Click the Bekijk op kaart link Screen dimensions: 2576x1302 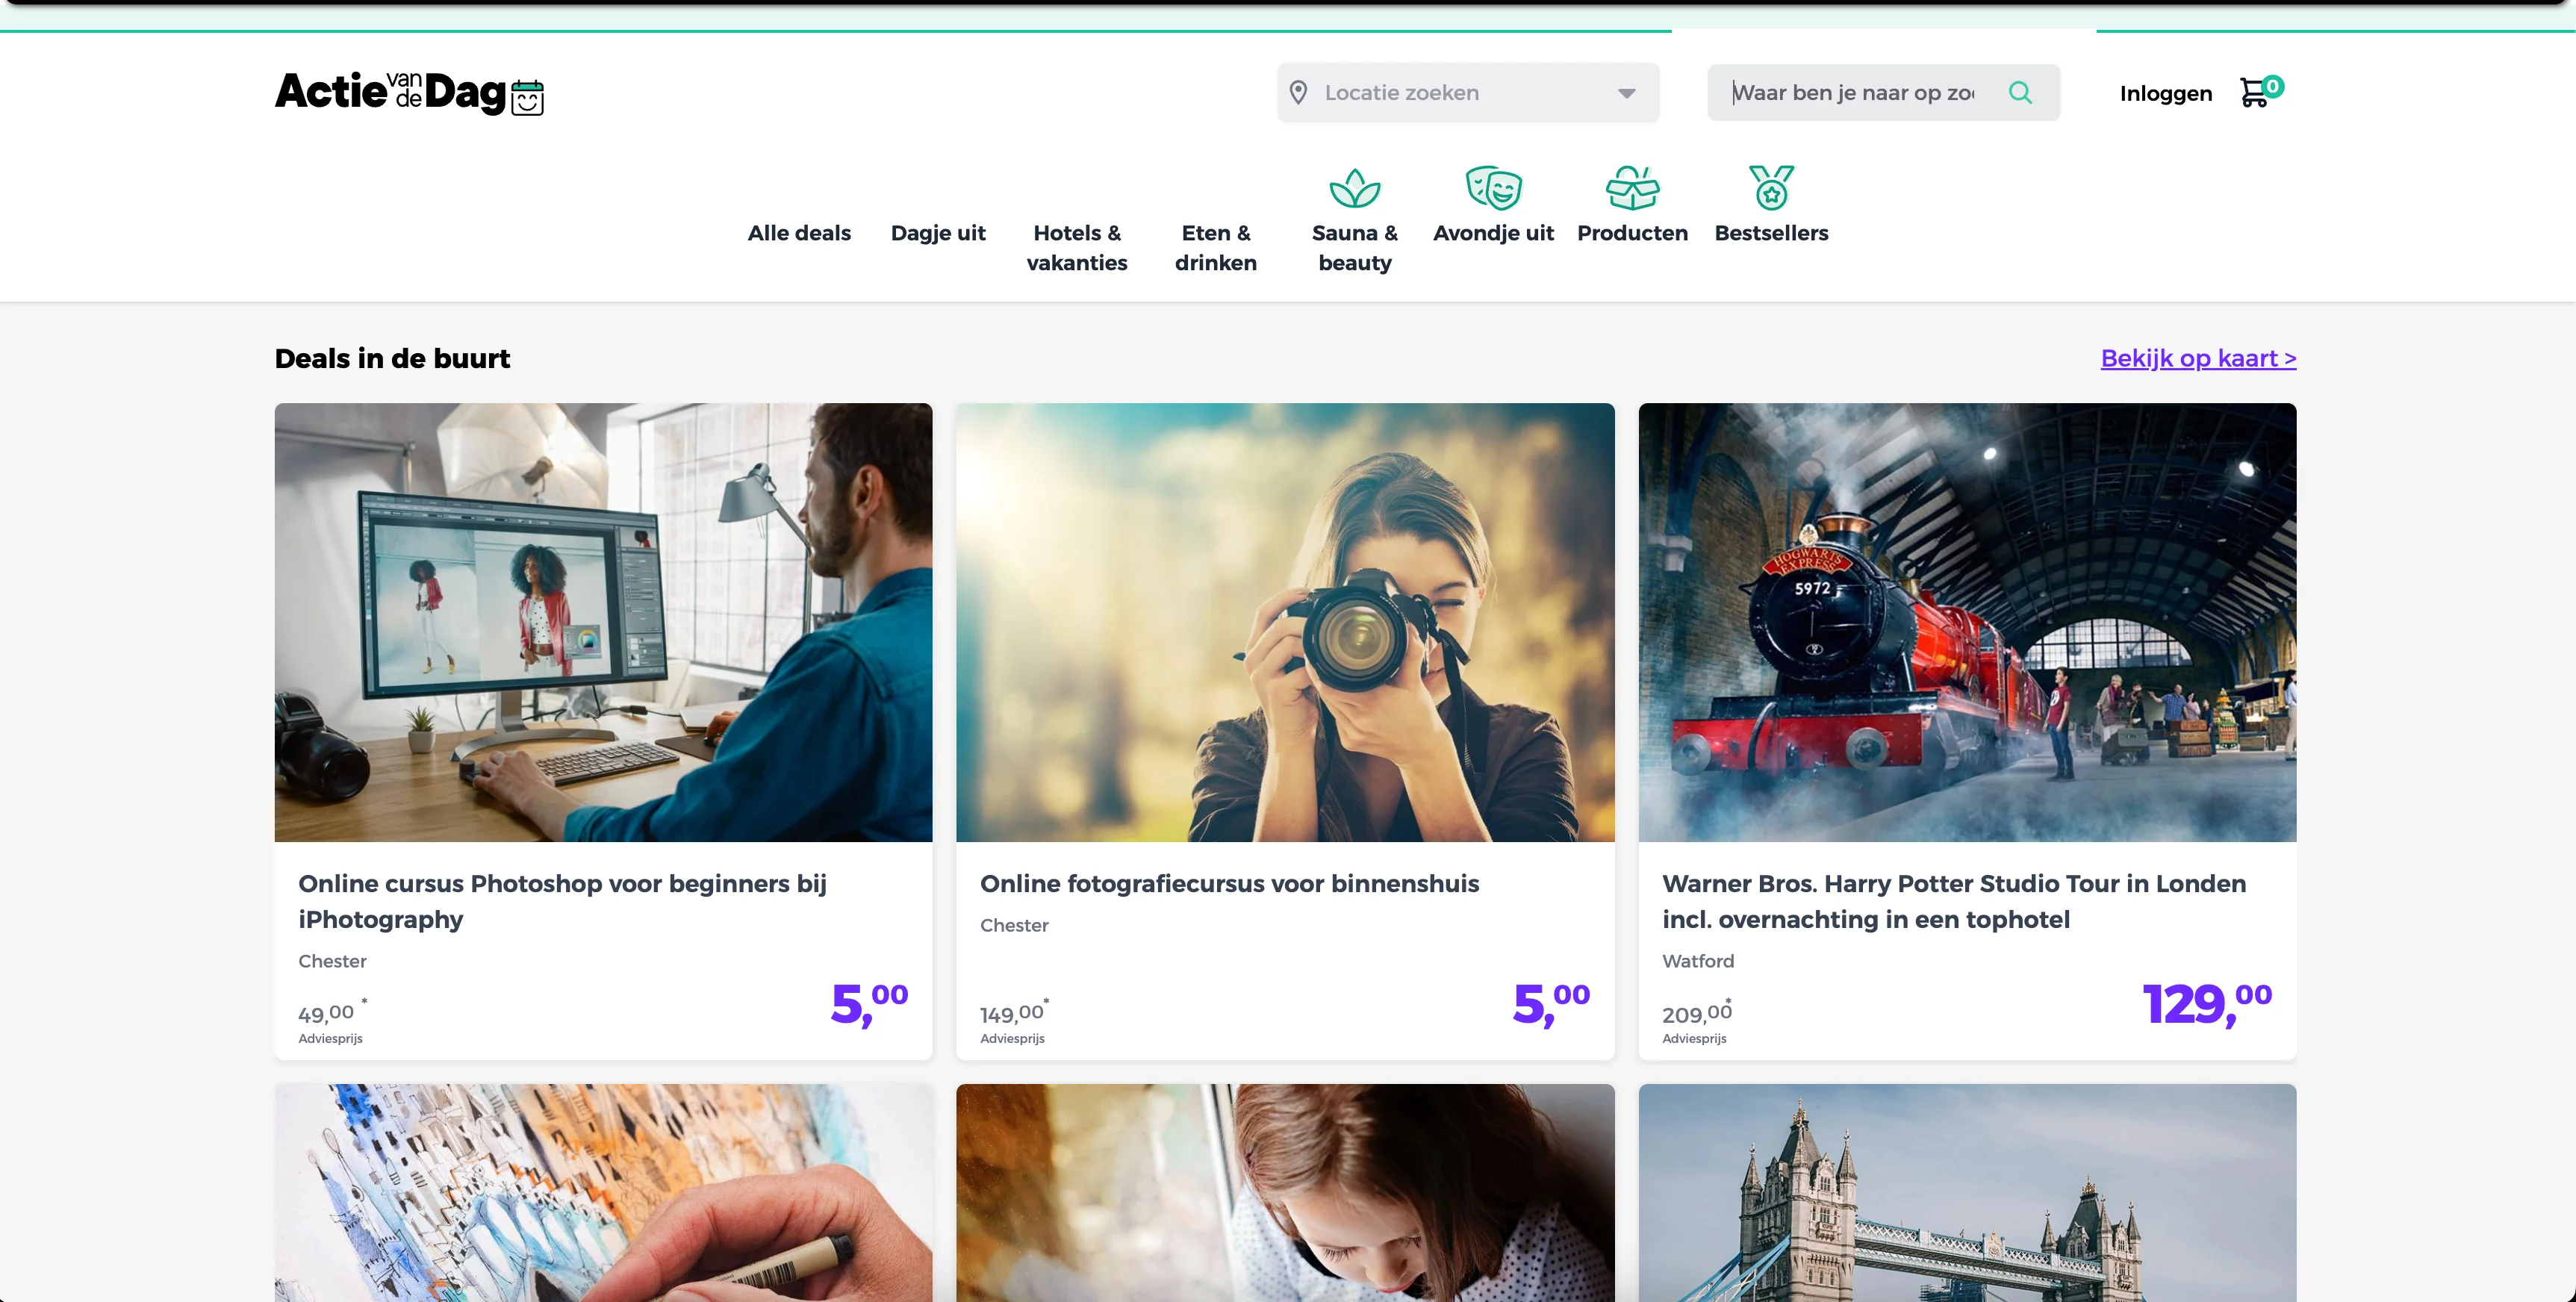tap(2197, 358)
